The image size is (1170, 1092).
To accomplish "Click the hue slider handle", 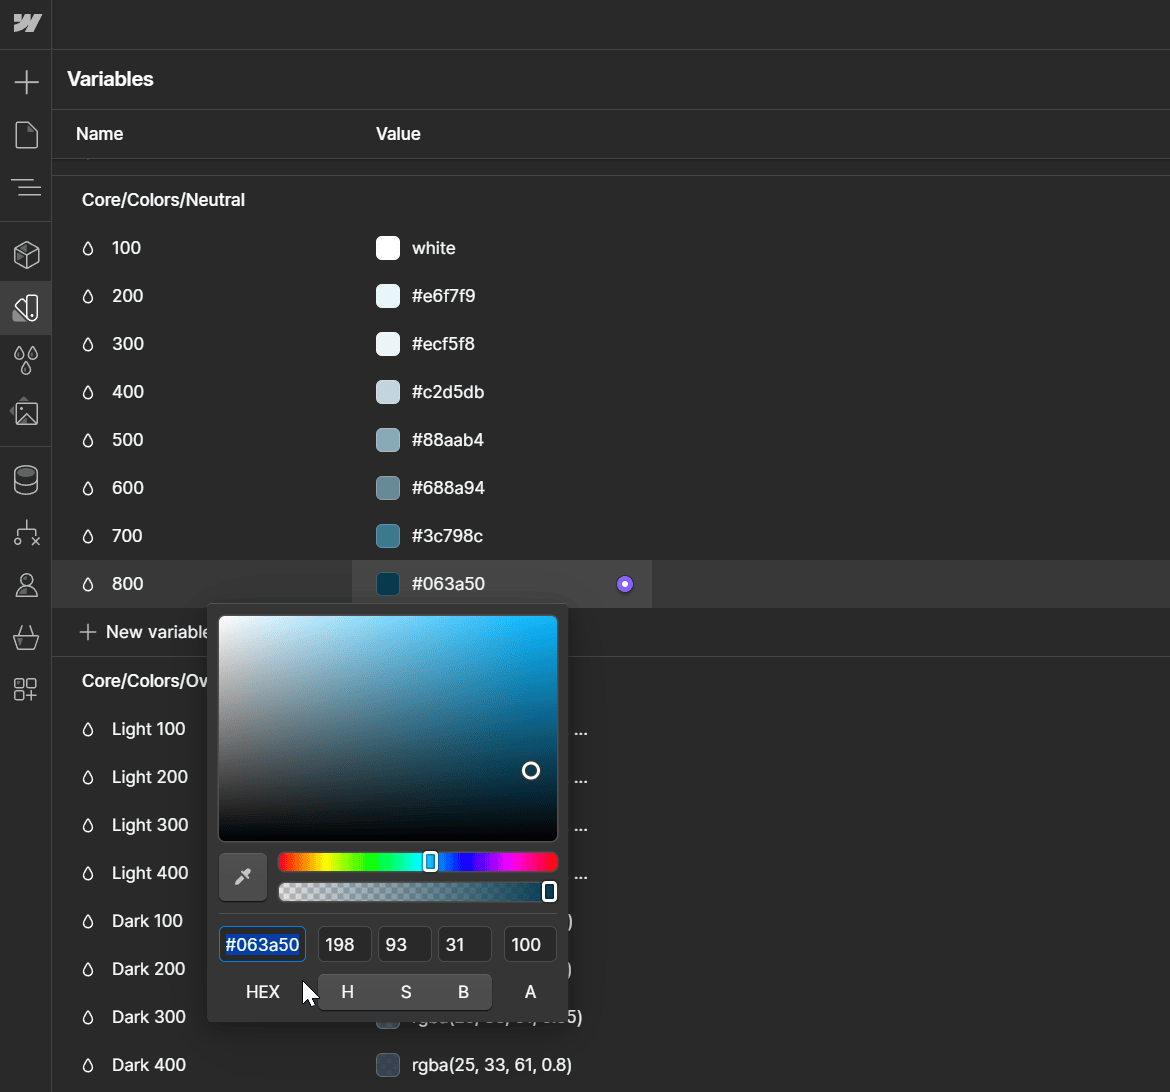I will tap(429, 861).
